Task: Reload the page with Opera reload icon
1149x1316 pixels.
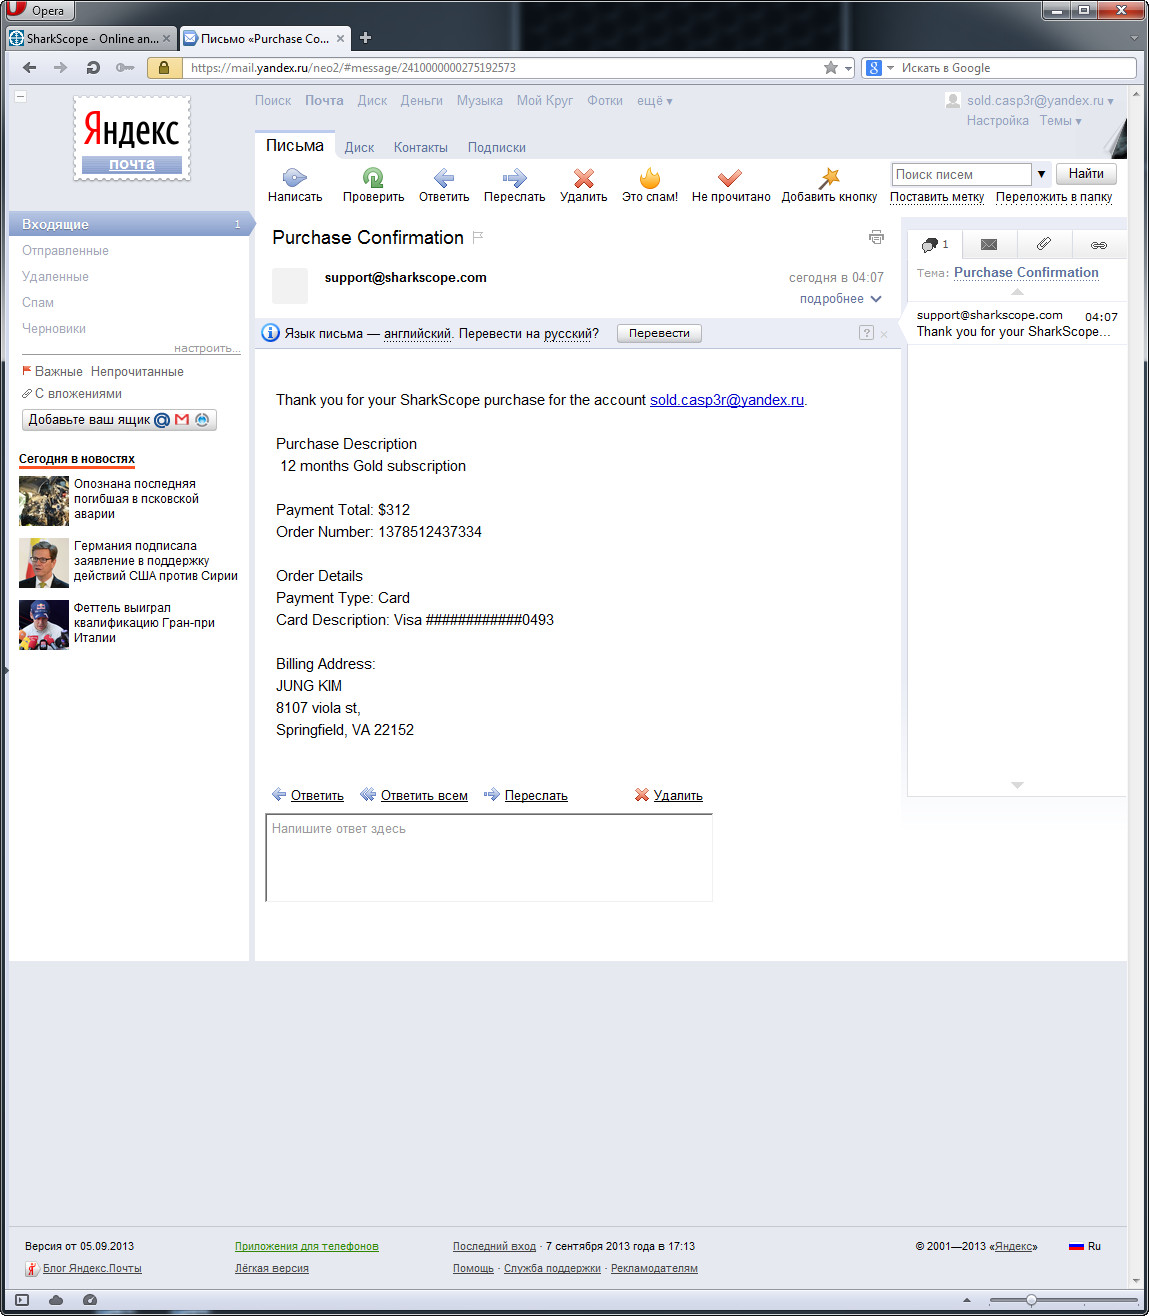Action: tap(93, 68)
